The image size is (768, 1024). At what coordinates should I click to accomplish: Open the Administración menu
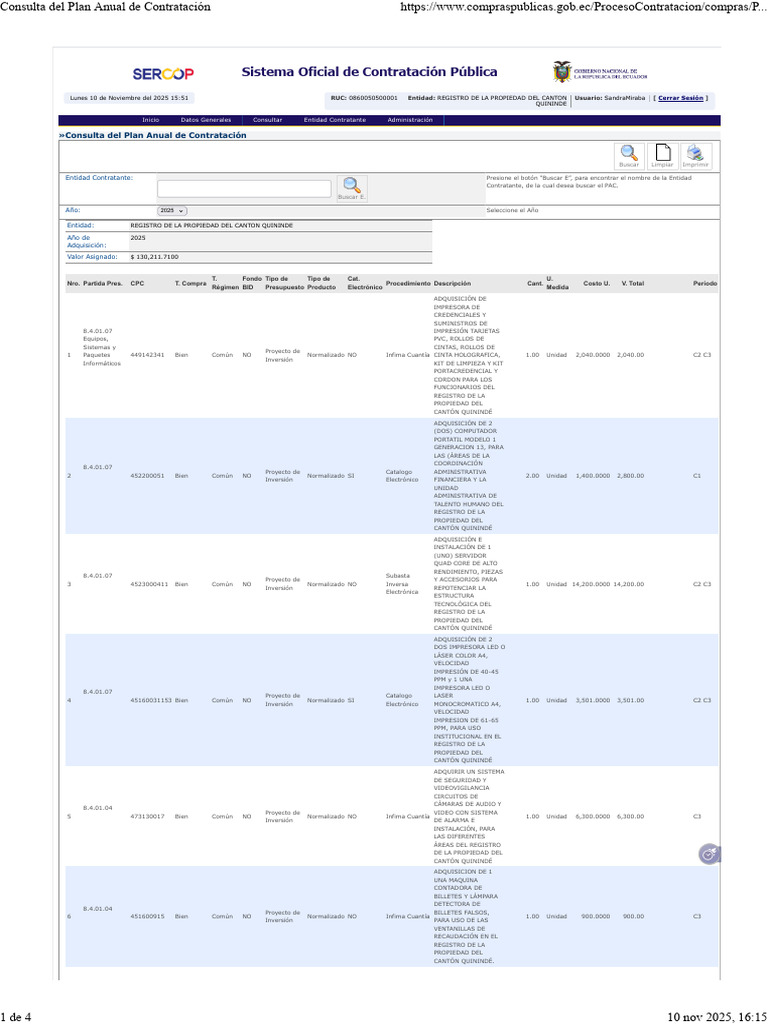tap(410, 120)
